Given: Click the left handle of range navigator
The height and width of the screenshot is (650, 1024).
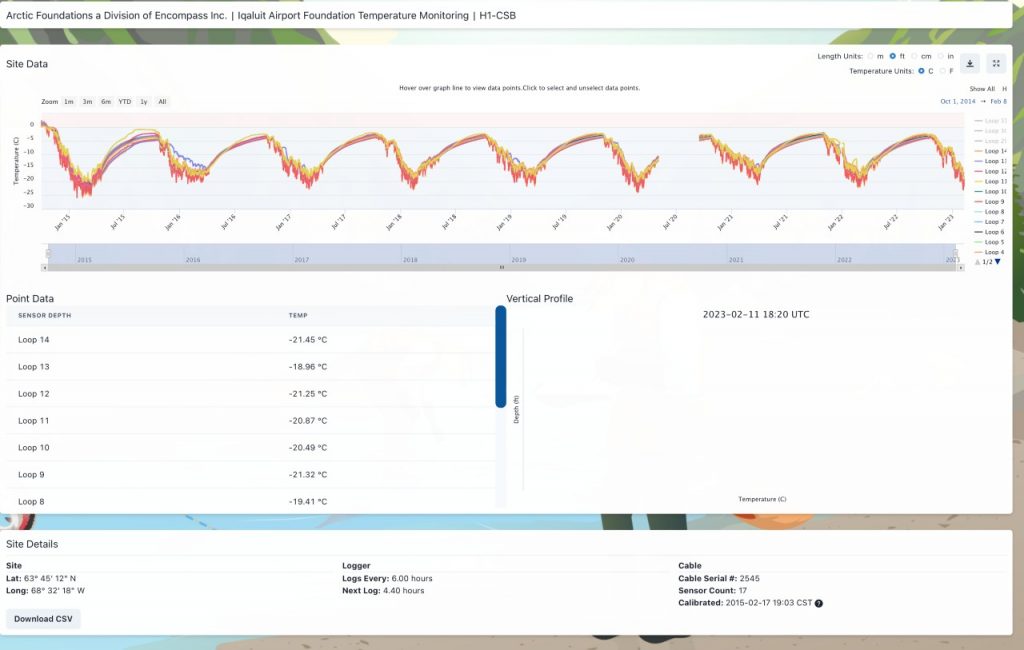Looking at the screenshot, I should [49, 254].
